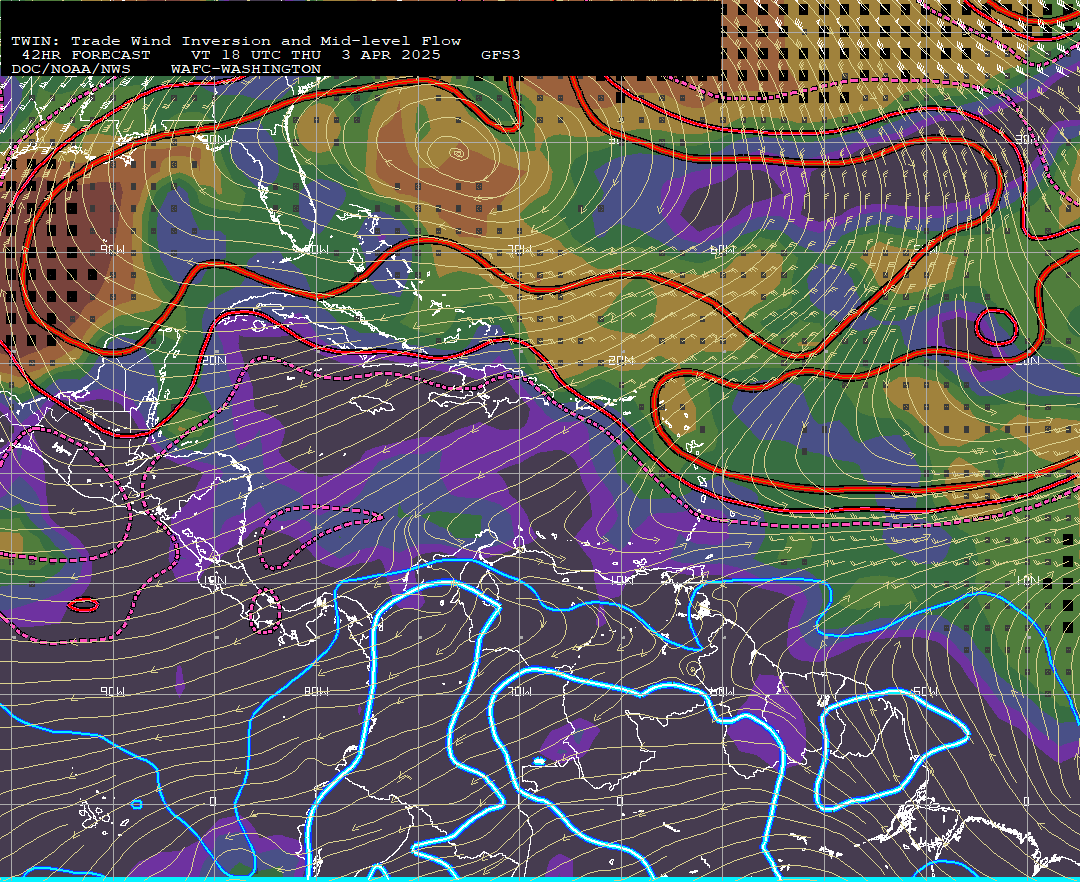Image resolution: width=1080 pixels, height=882 pixels.
Task: Click the Jamaica island outline
Action: (x=372, y=403)
